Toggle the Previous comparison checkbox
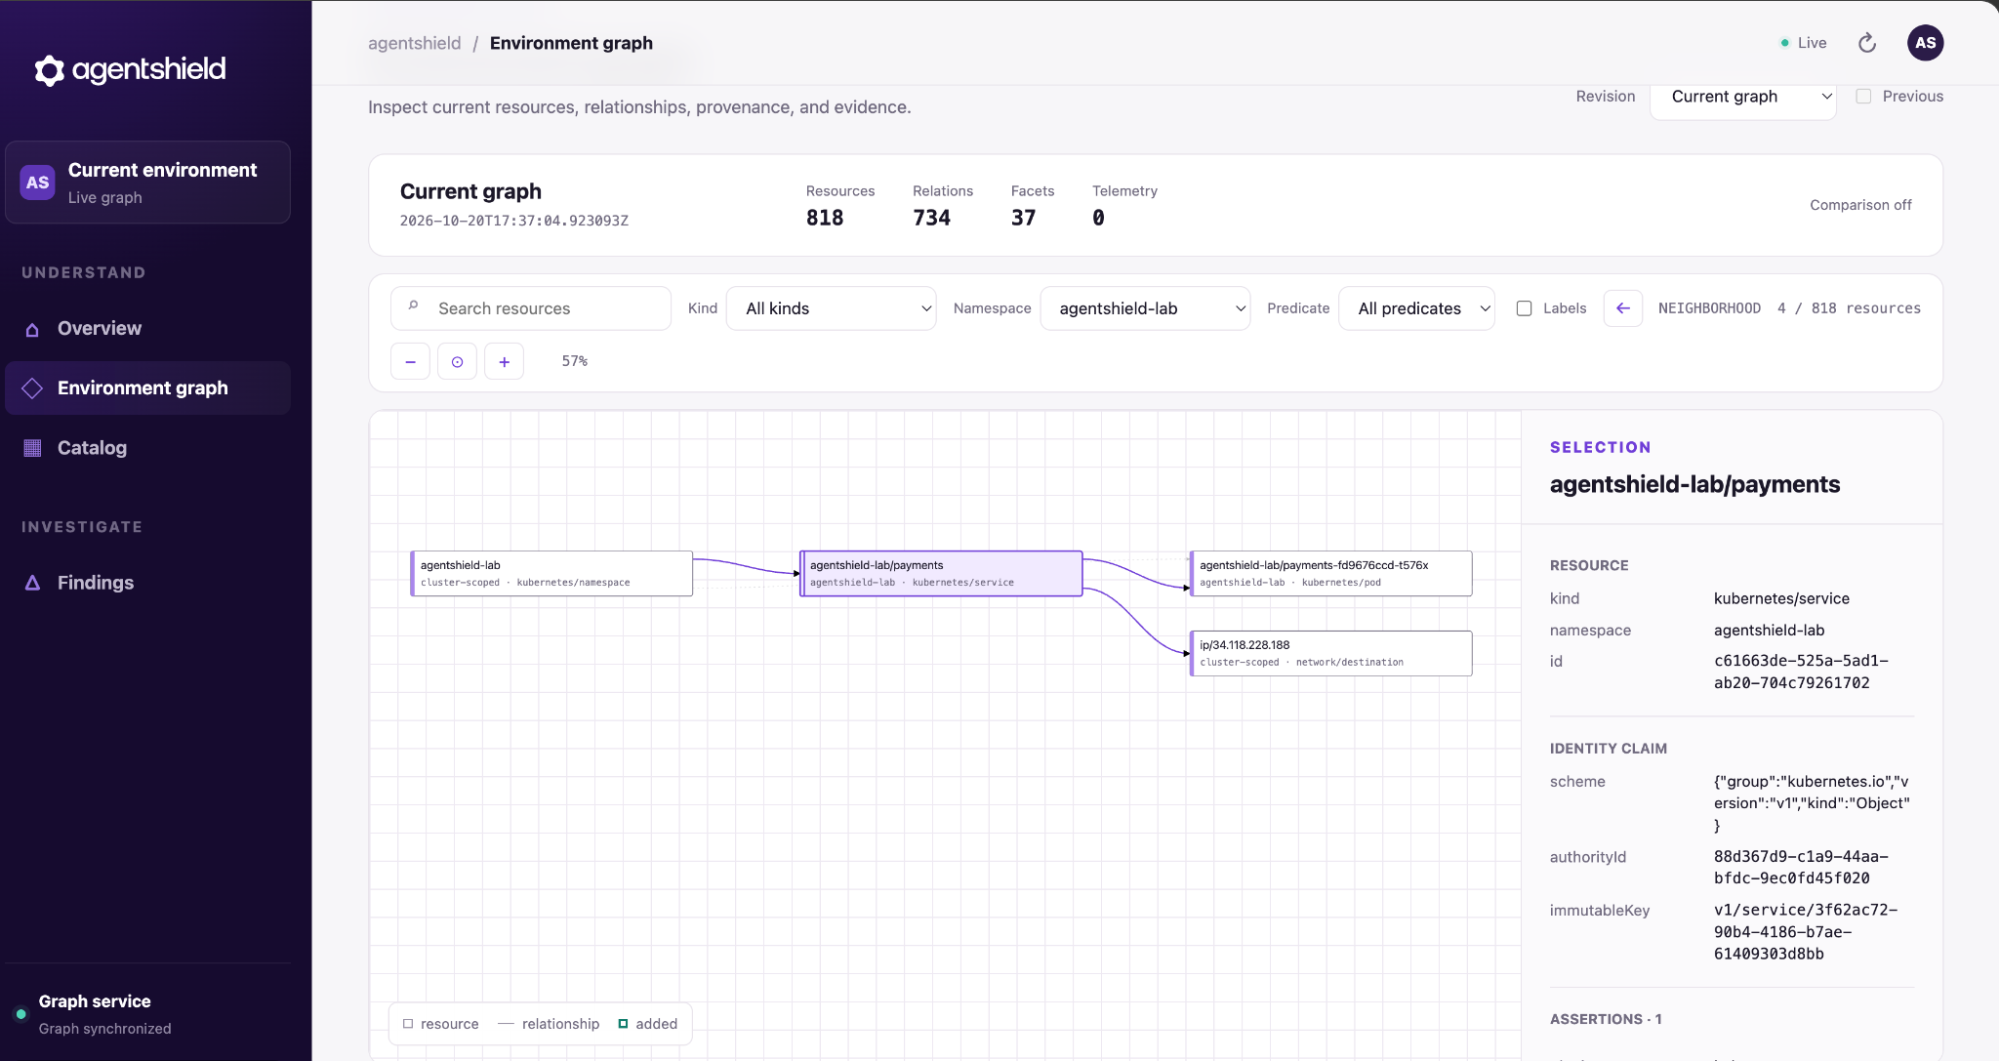Viewport: 1999px width, 1061px height. point(1863,96)
